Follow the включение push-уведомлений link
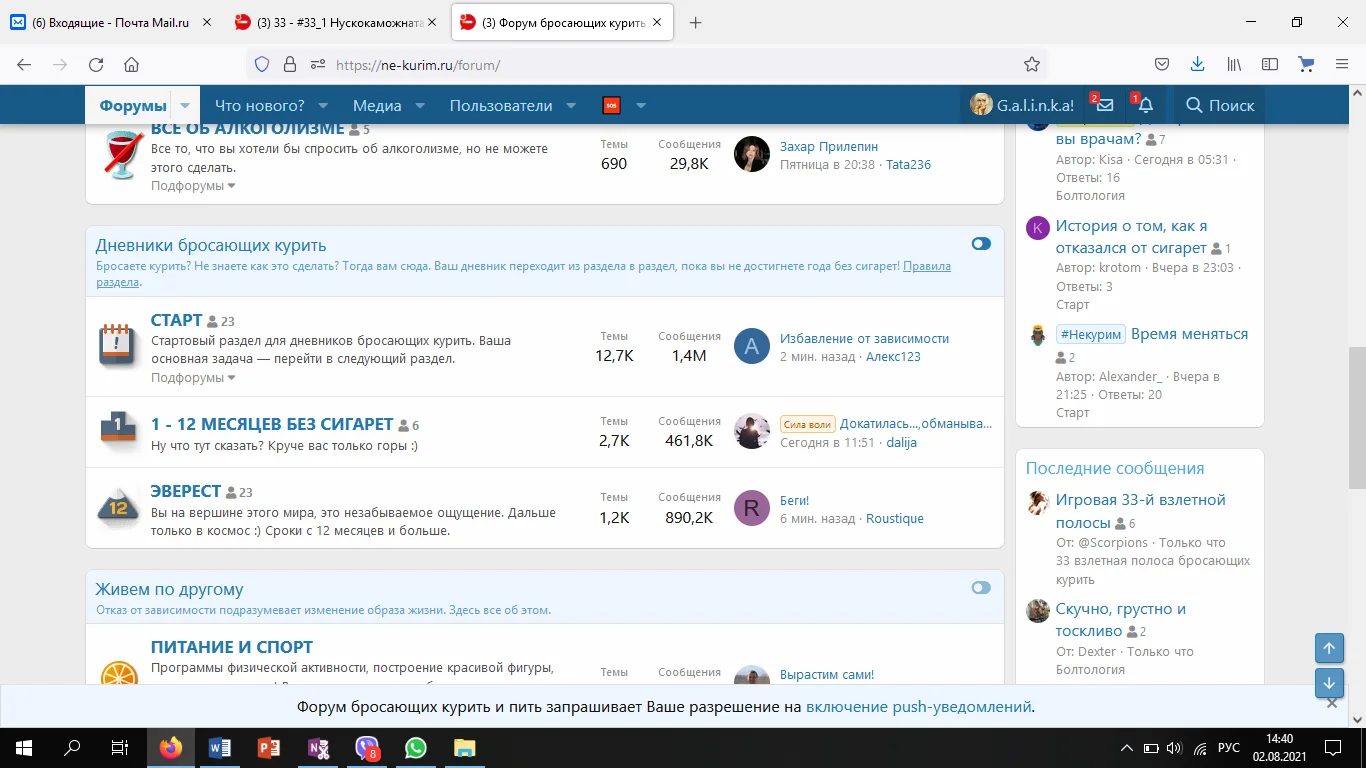 pyautogui.click(x=919, y=707)
